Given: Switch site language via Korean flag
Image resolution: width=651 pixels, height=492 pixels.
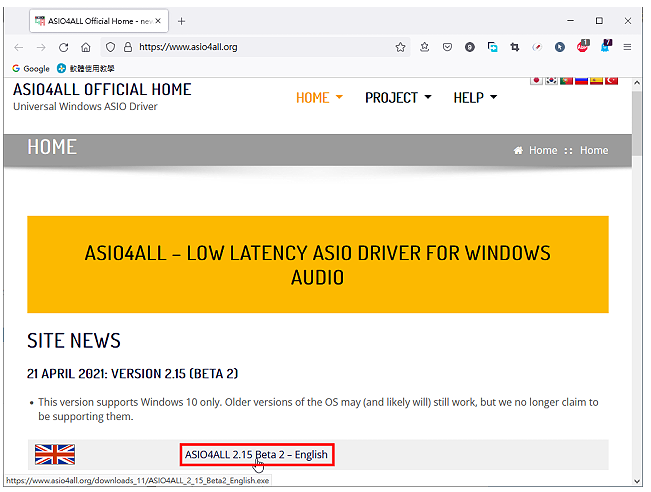Looking at the screenshot, I should click(551, 81).
